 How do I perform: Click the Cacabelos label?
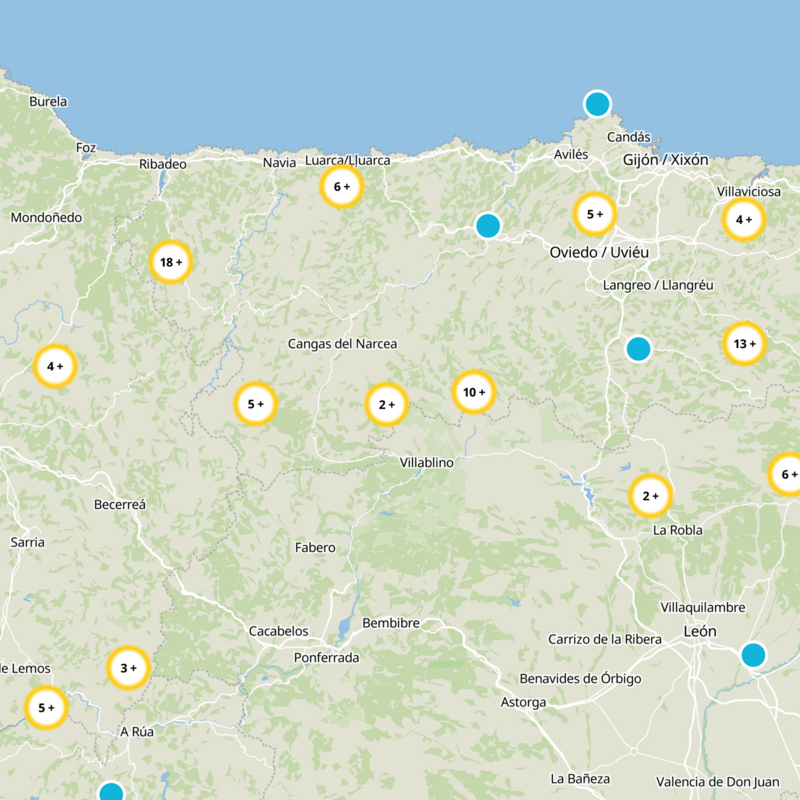coord(279,631)
